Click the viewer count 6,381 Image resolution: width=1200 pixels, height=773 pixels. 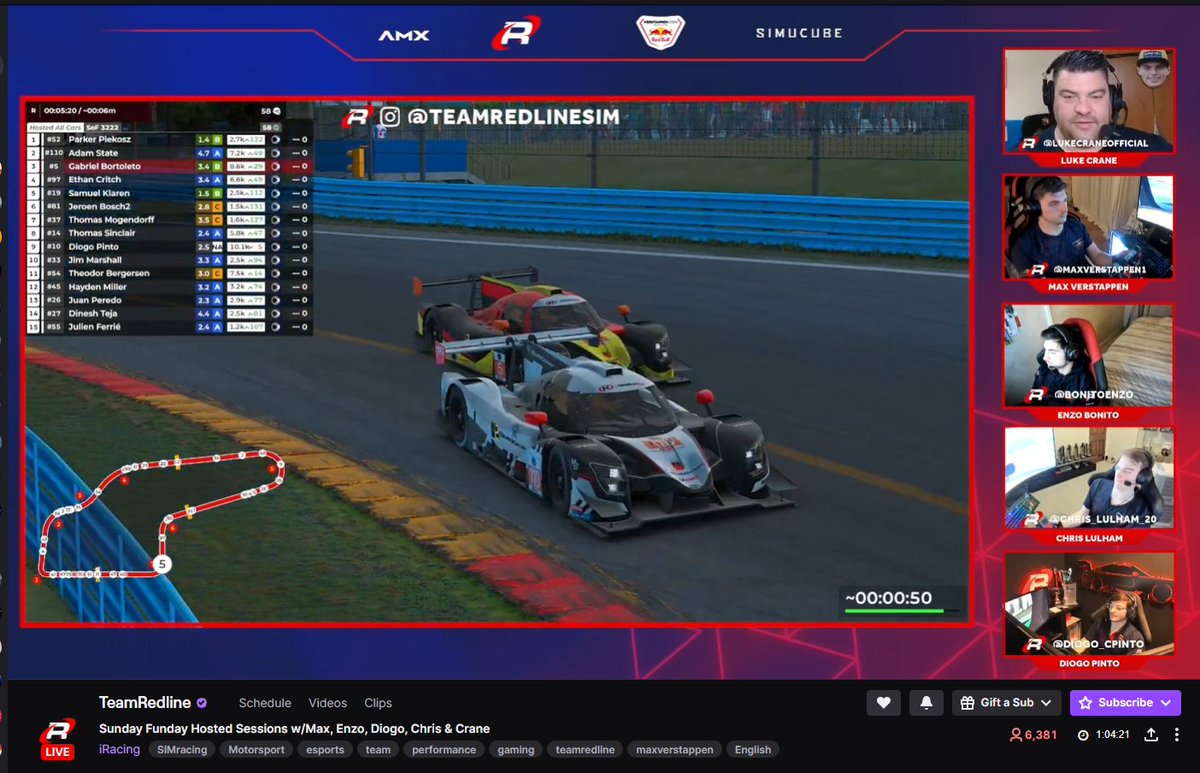click(1033, 735)
